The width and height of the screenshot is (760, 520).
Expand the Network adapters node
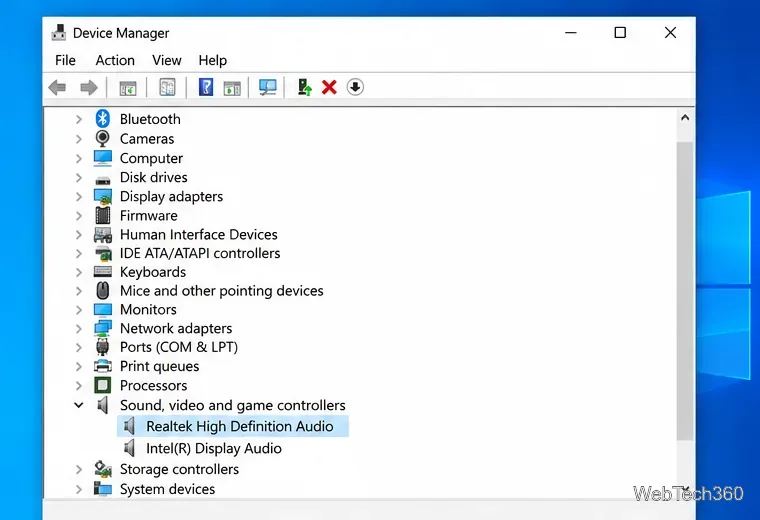tap(79, 328)
